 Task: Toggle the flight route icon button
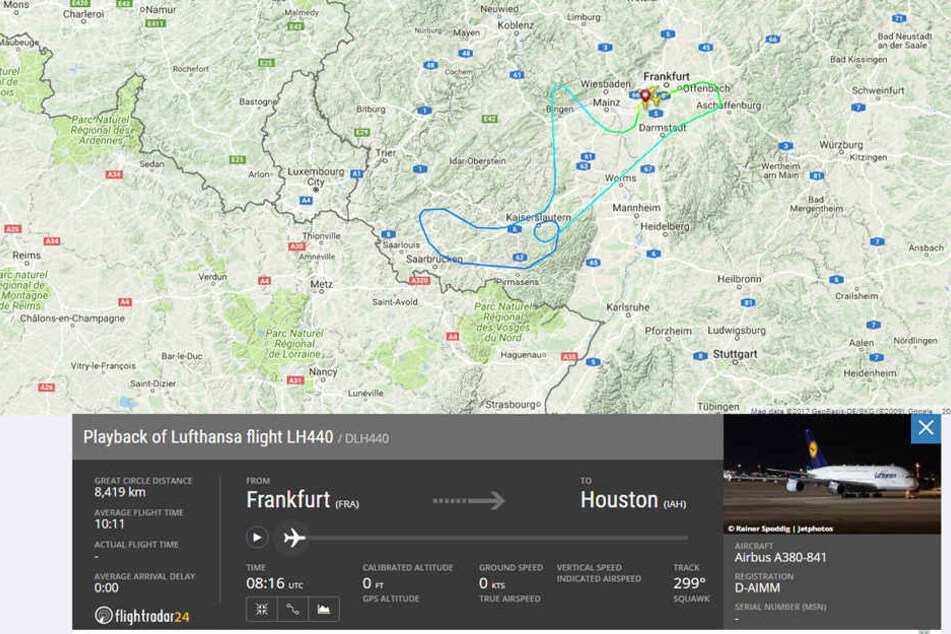coord(292,609)
